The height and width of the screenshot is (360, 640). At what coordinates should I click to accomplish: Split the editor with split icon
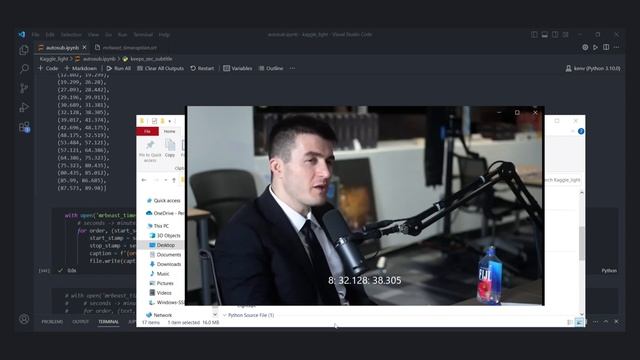point(606,47)
